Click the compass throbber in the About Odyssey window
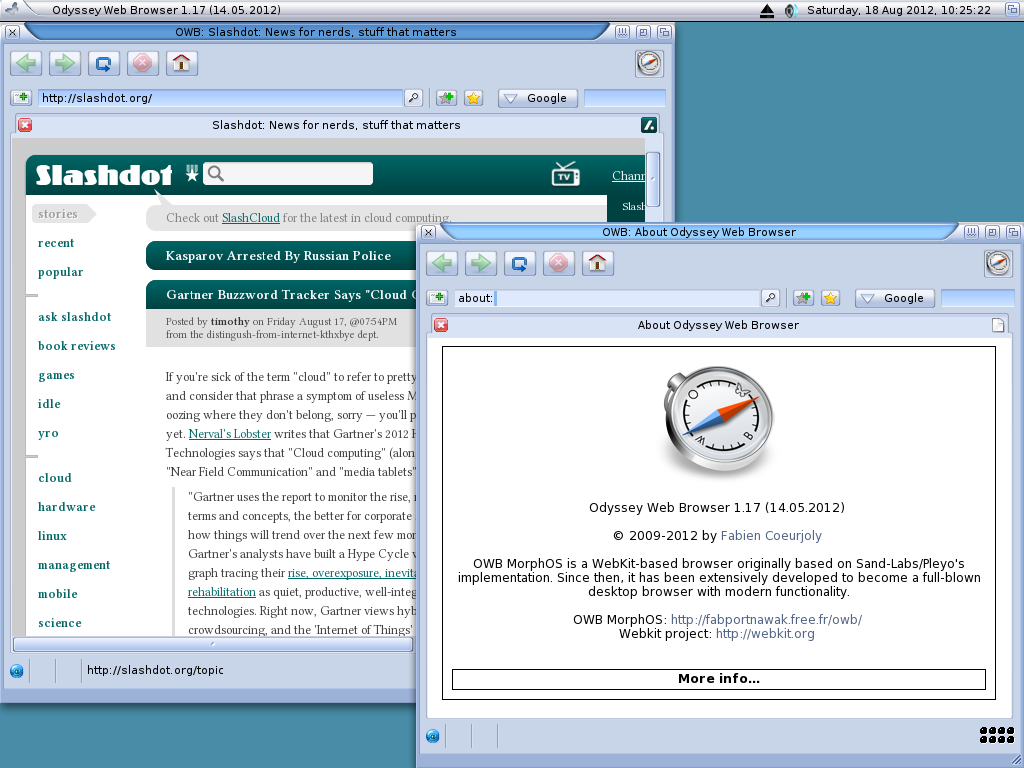 [x=998, y=263]
